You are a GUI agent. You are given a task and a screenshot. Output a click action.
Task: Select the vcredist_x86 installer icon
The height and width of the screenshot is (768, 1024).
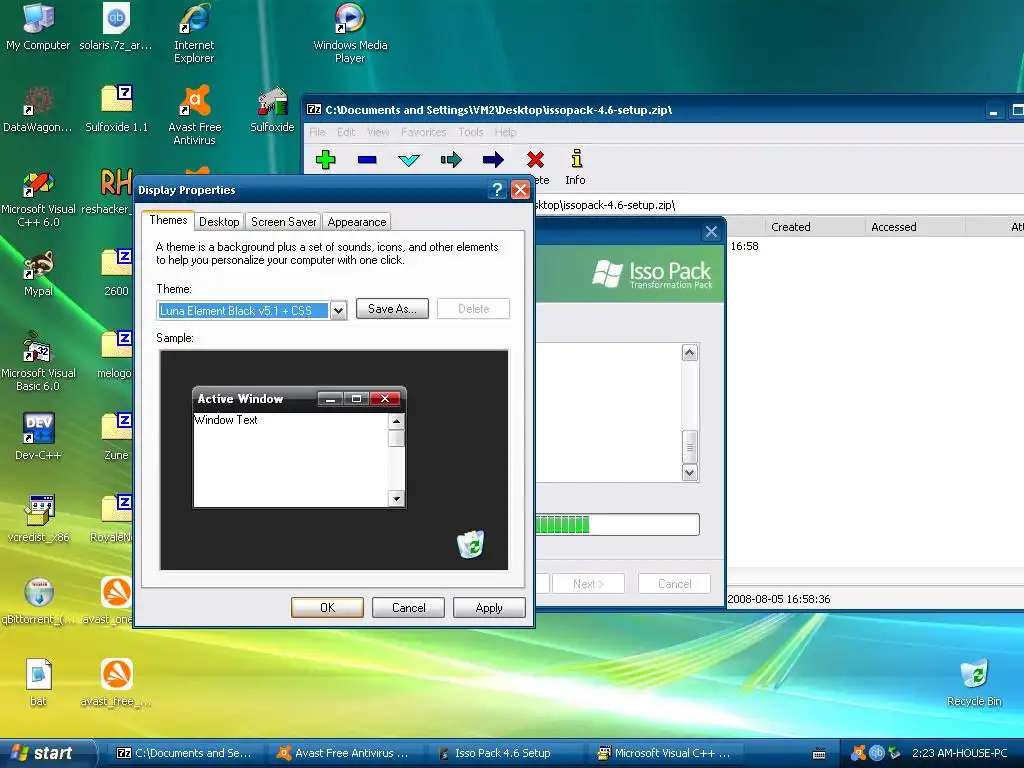(38, 519)
